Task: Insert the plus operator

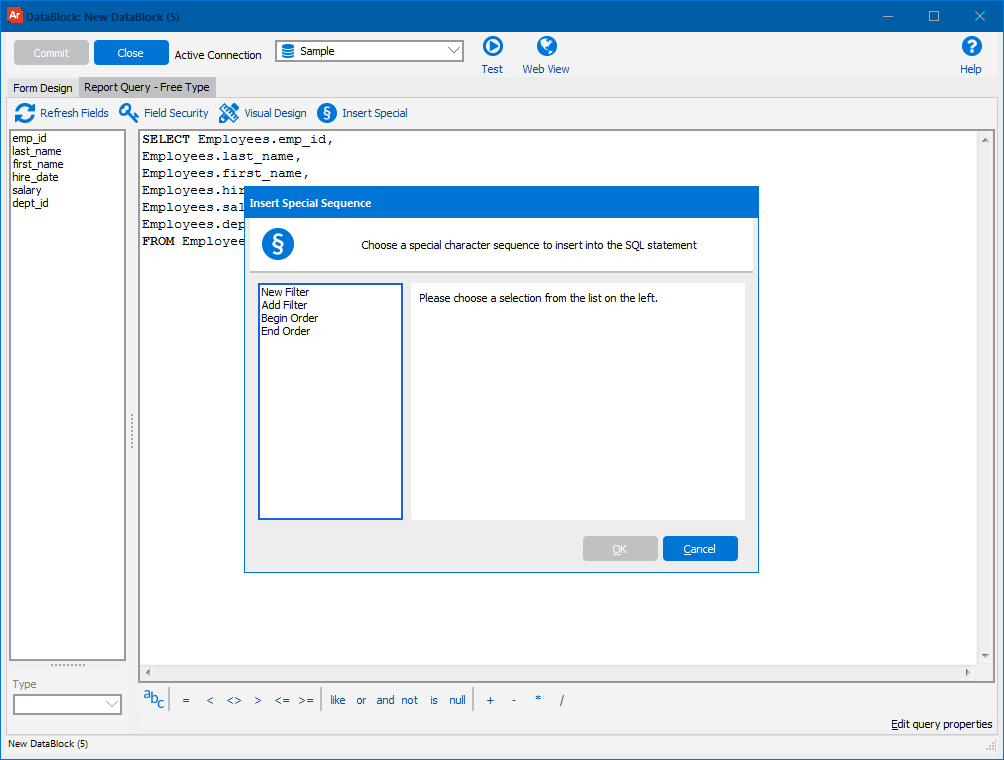Action: click(490, 700)
